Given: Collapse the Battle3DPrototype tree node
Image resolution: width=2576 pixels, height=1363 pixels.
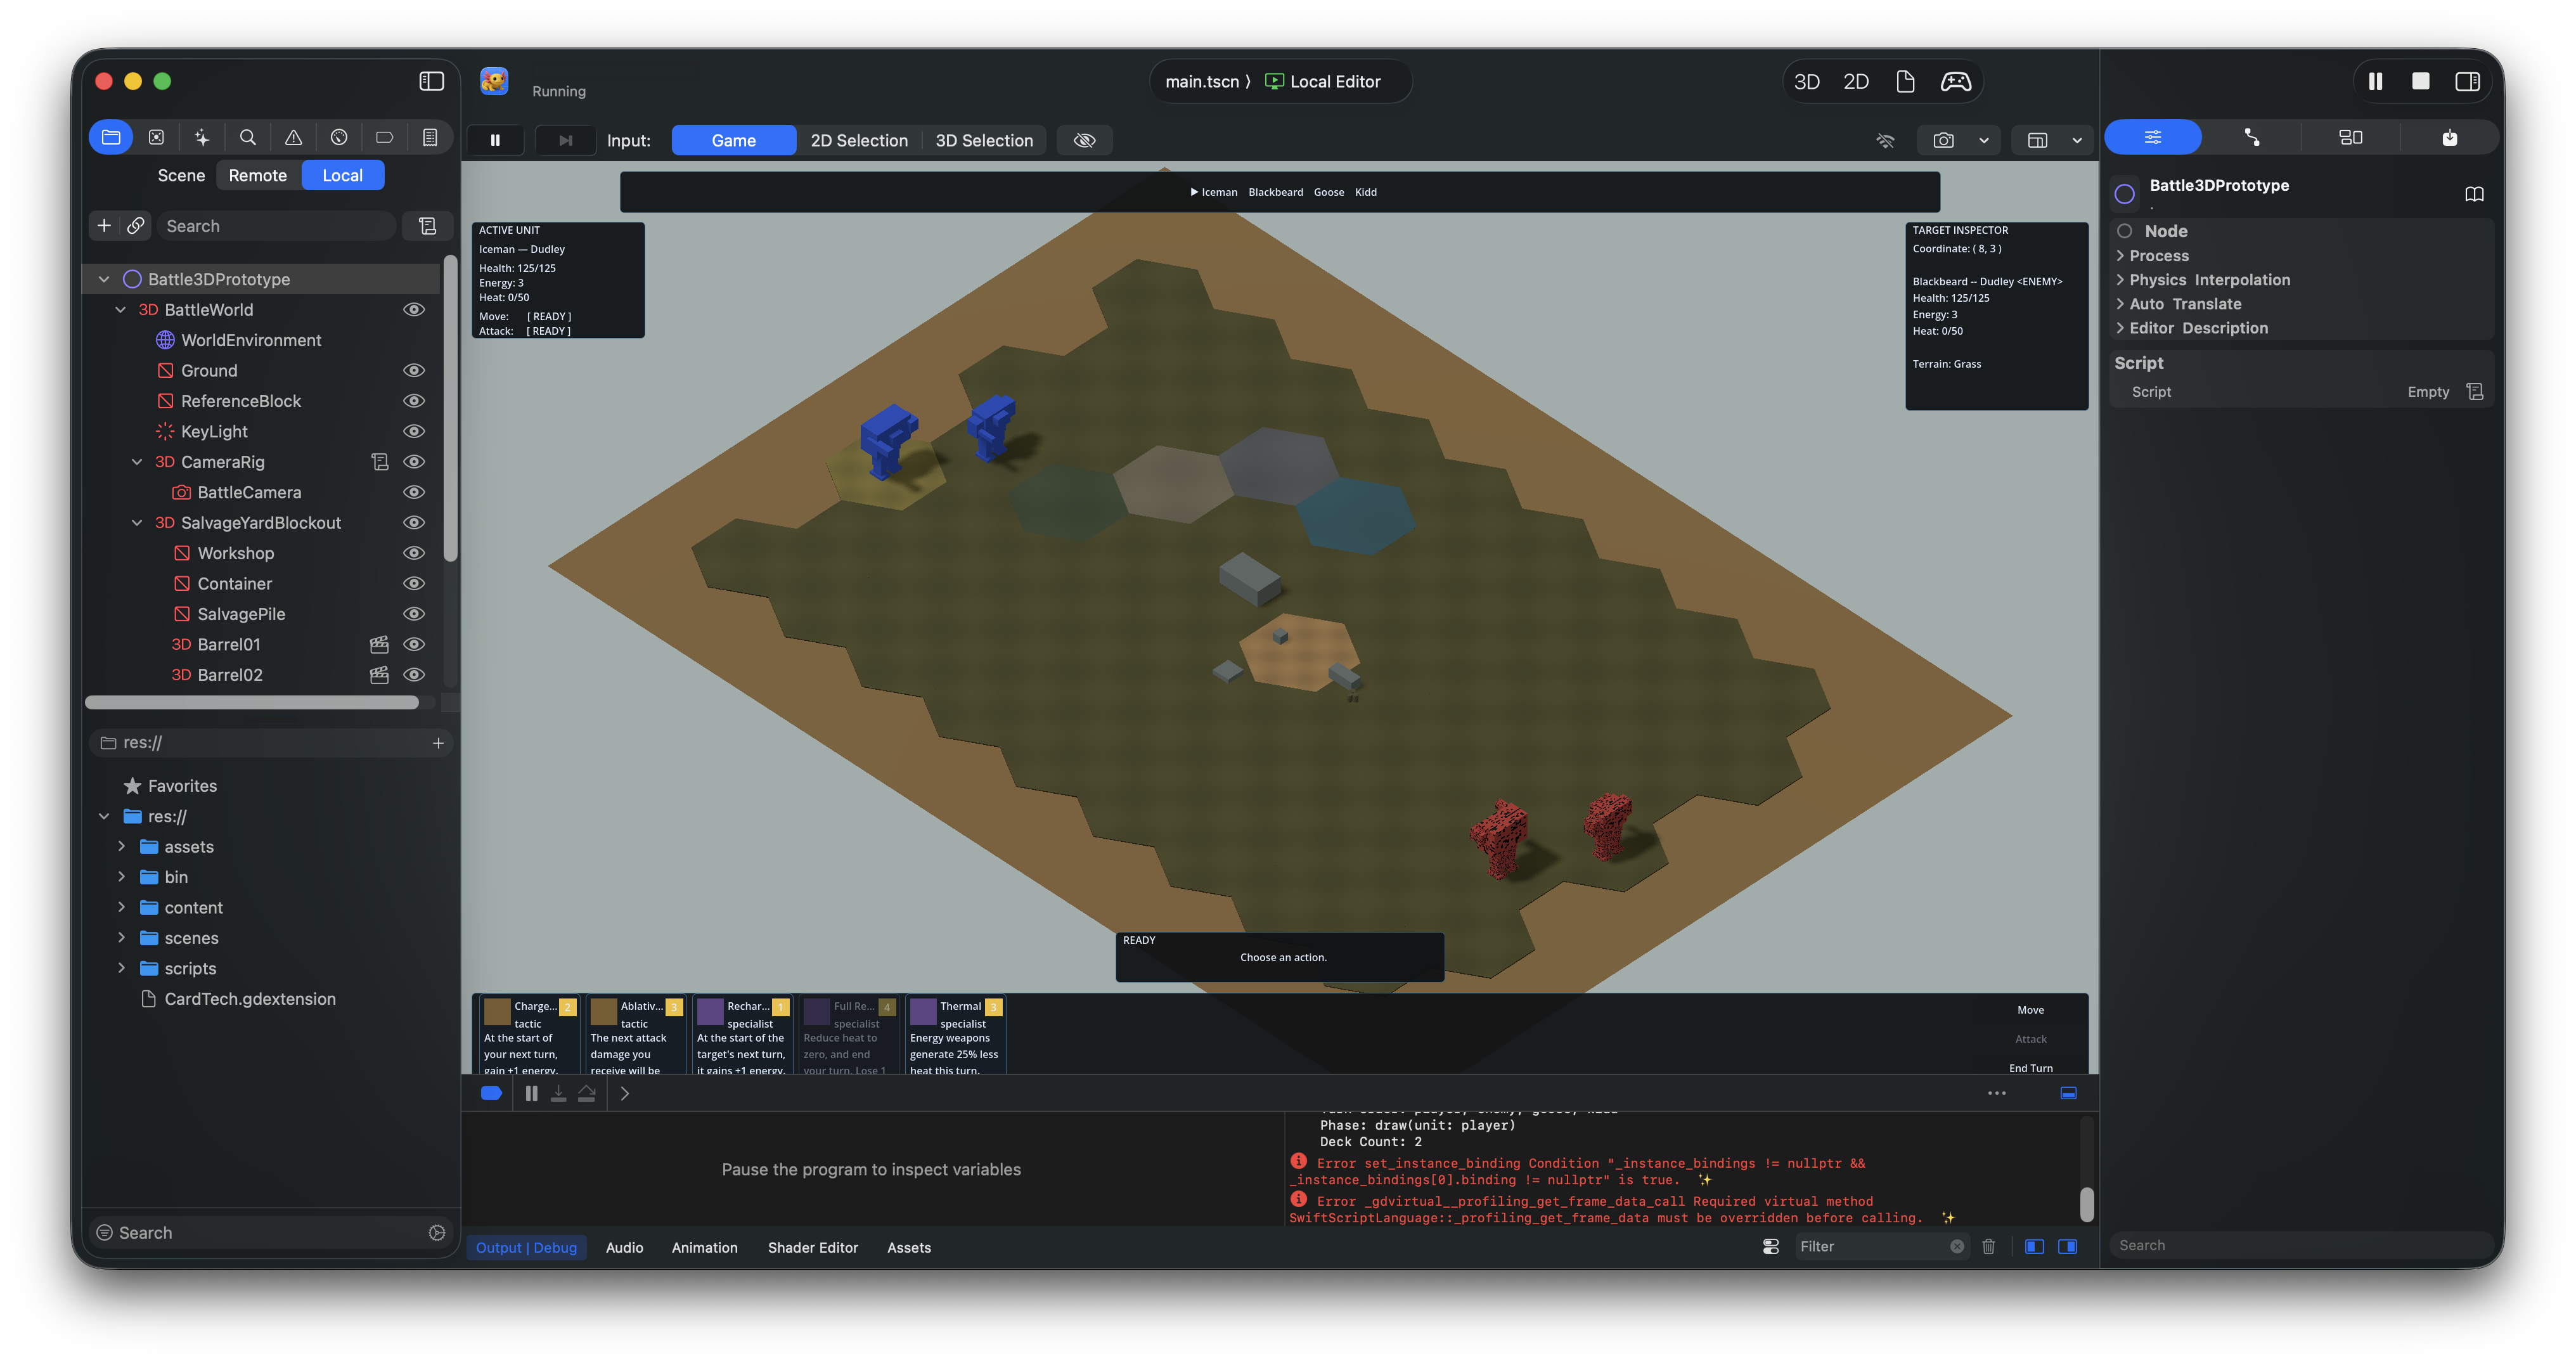Looking at the screenshot, I should pyautogui.click(x=103, y=280).
